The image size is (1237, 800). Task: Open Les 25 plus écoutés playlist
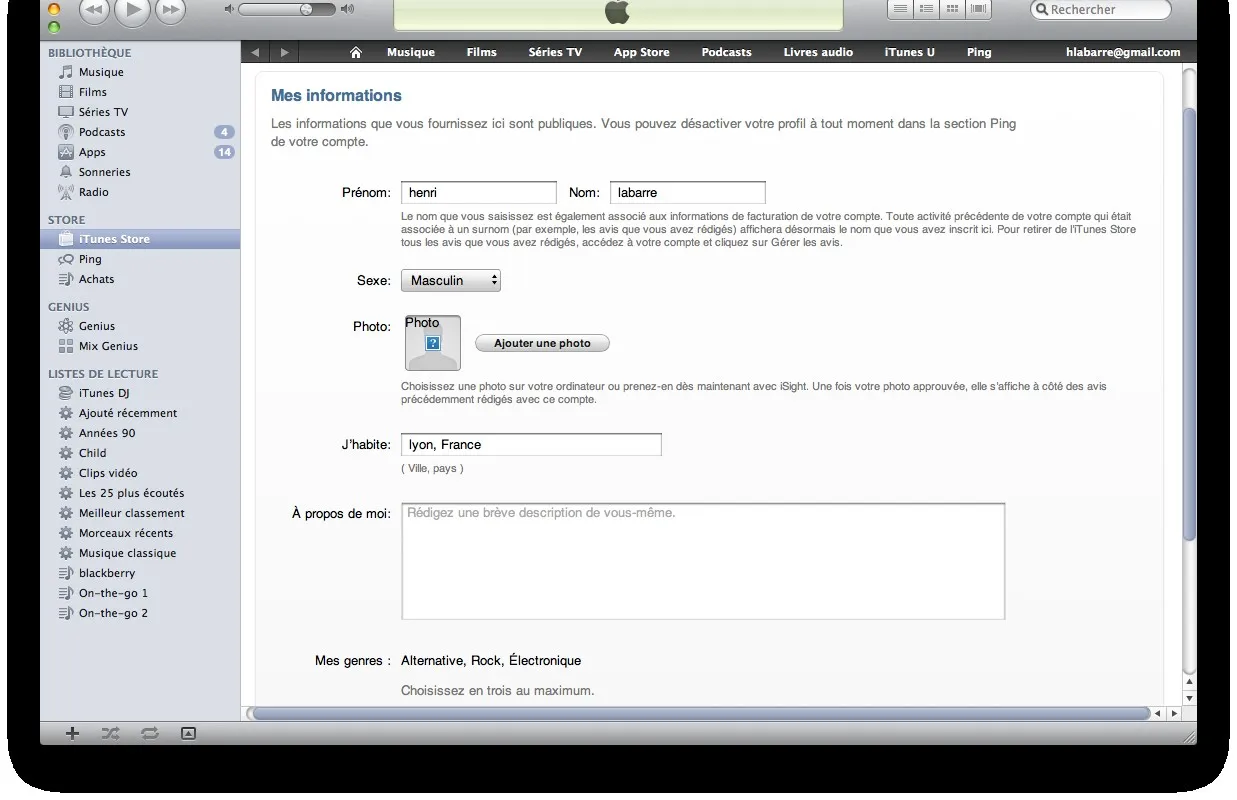131,493
